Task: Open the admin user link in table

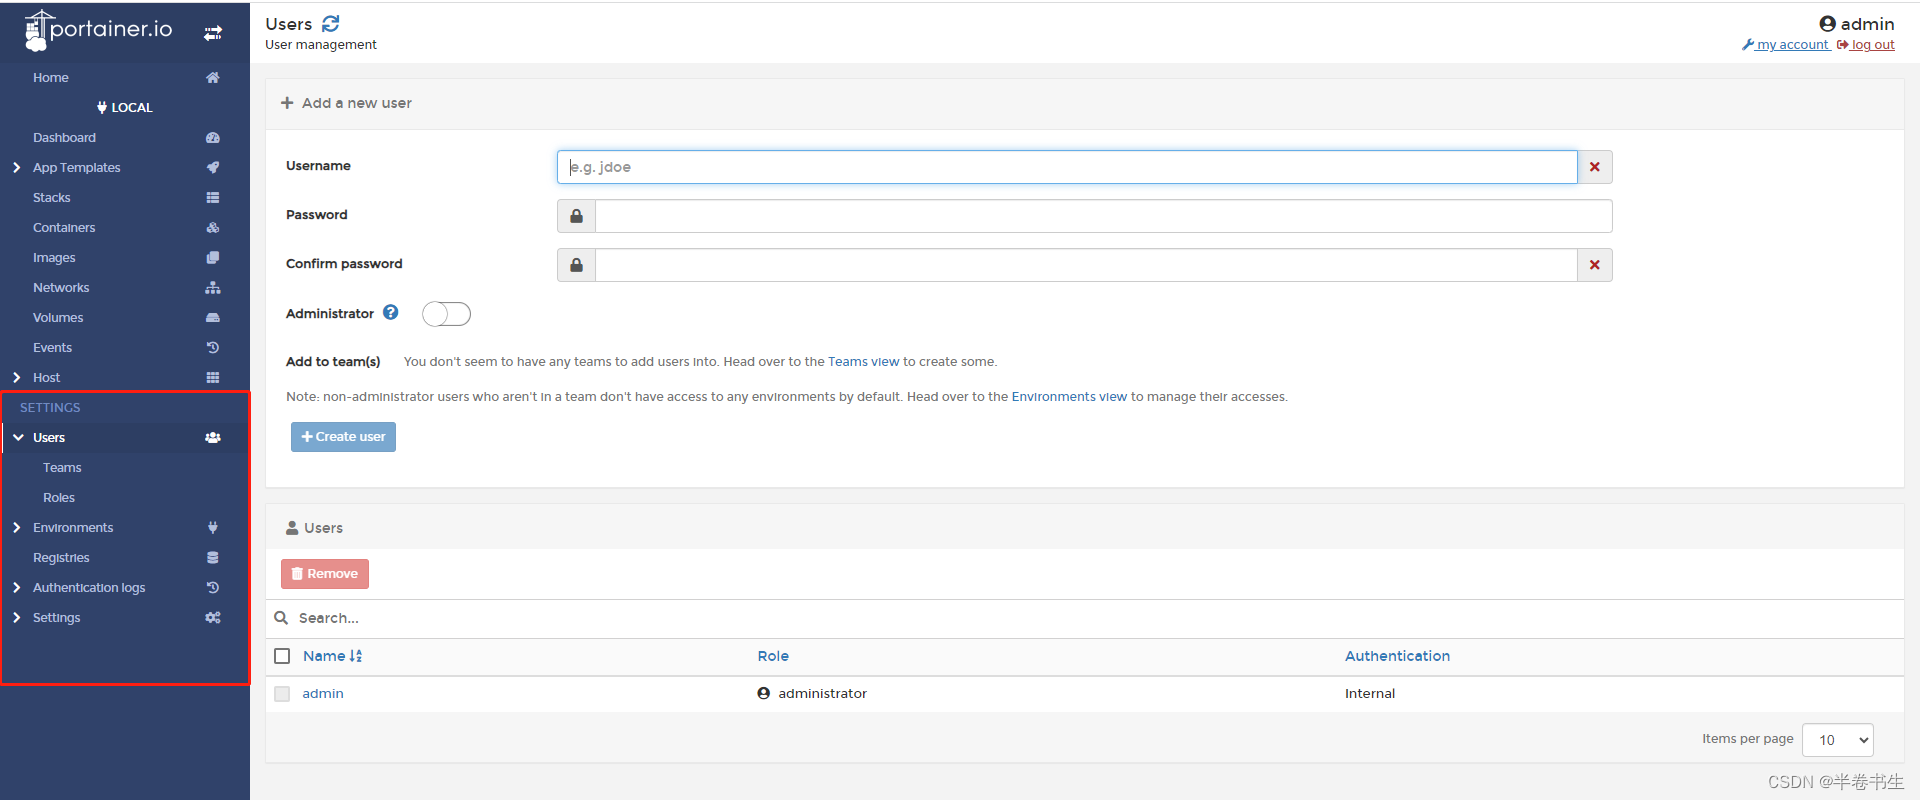Action: tap(323, 694)
